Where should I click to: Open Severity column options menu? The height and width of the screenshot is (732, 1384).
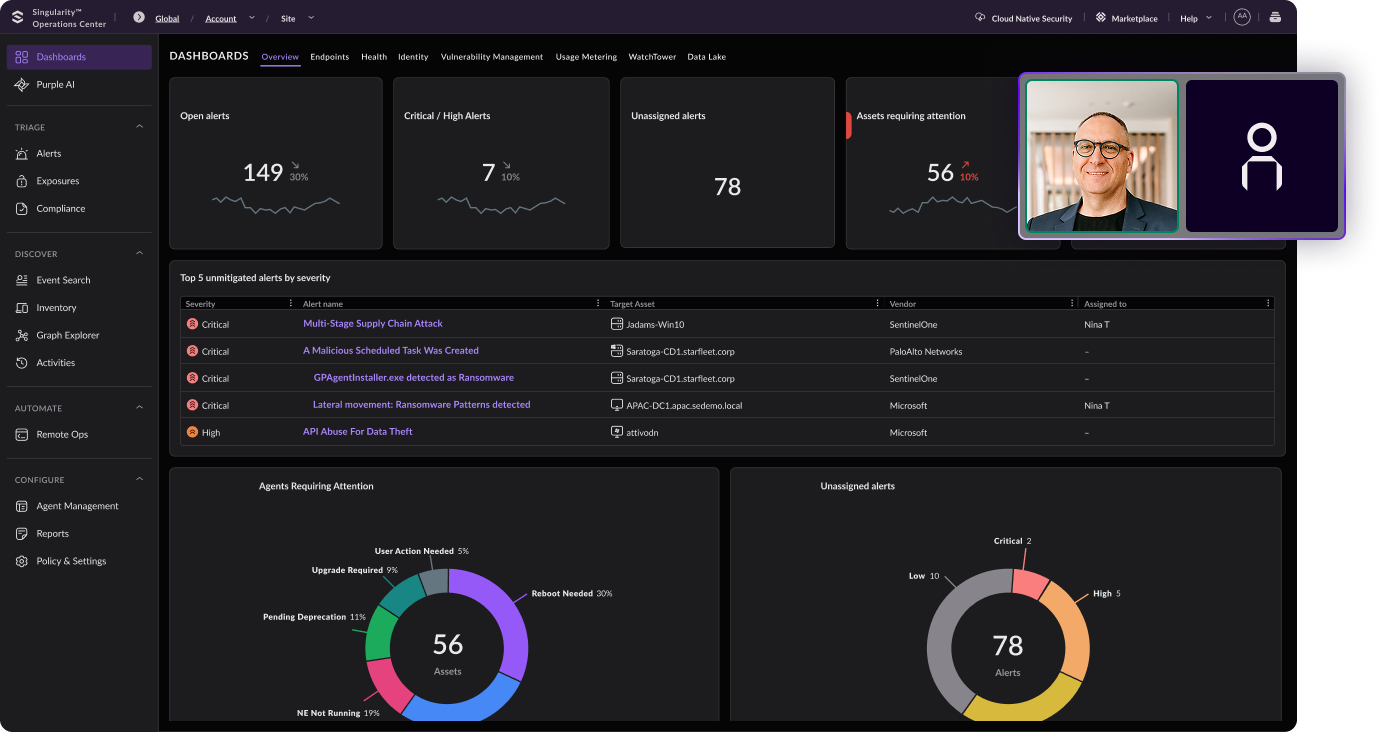click(x=291, y=304)
